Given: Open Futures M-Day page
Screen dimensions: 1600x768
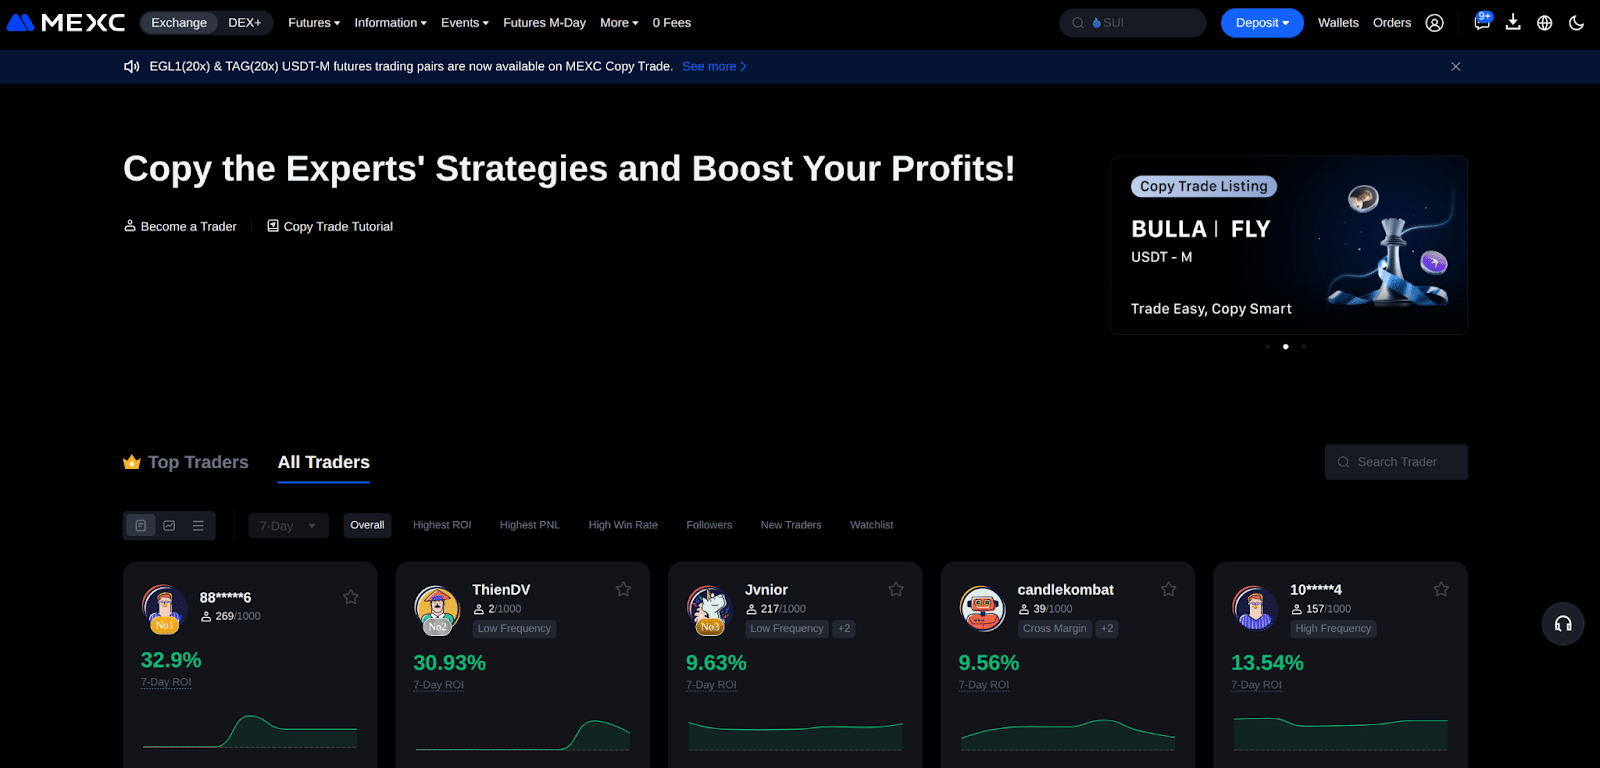Looking at the screenshot, I should click(544, 23).
